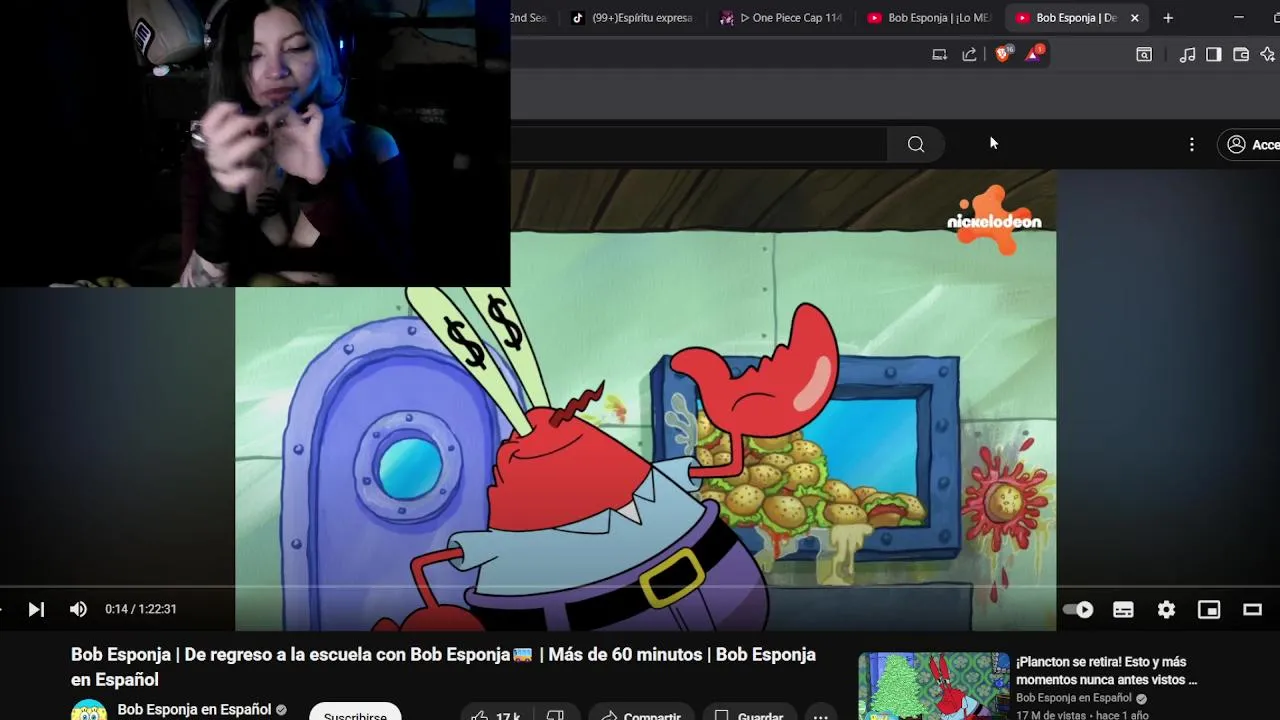Turn on subtitles in the player

pyautogui.click(x=1123, y=609)
